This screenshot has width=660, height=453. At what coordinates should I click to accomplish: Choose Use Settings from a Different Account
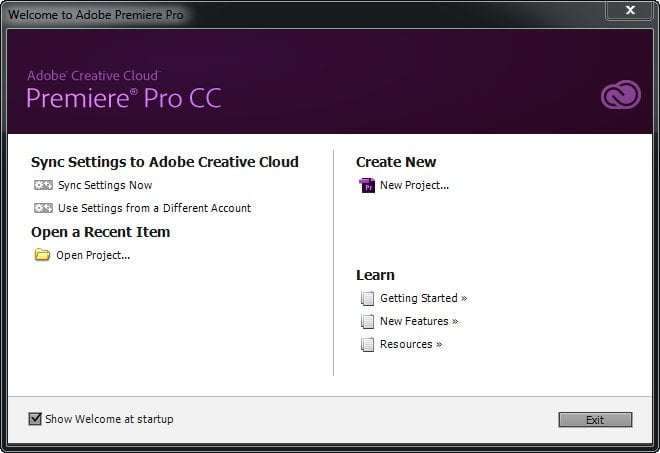click(x=154, y=208)
